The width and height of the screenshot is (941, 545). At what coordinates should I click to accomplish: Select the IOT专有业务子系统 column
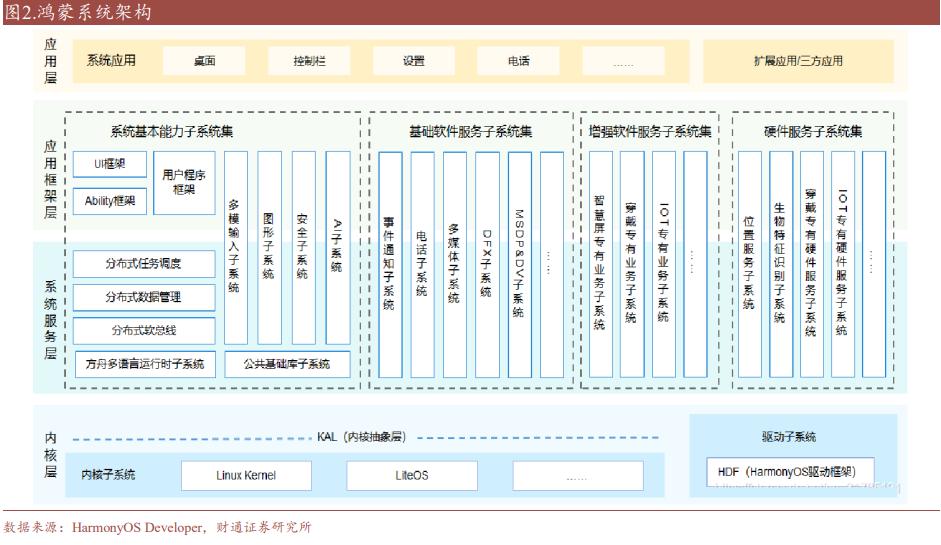pos(664,264)
